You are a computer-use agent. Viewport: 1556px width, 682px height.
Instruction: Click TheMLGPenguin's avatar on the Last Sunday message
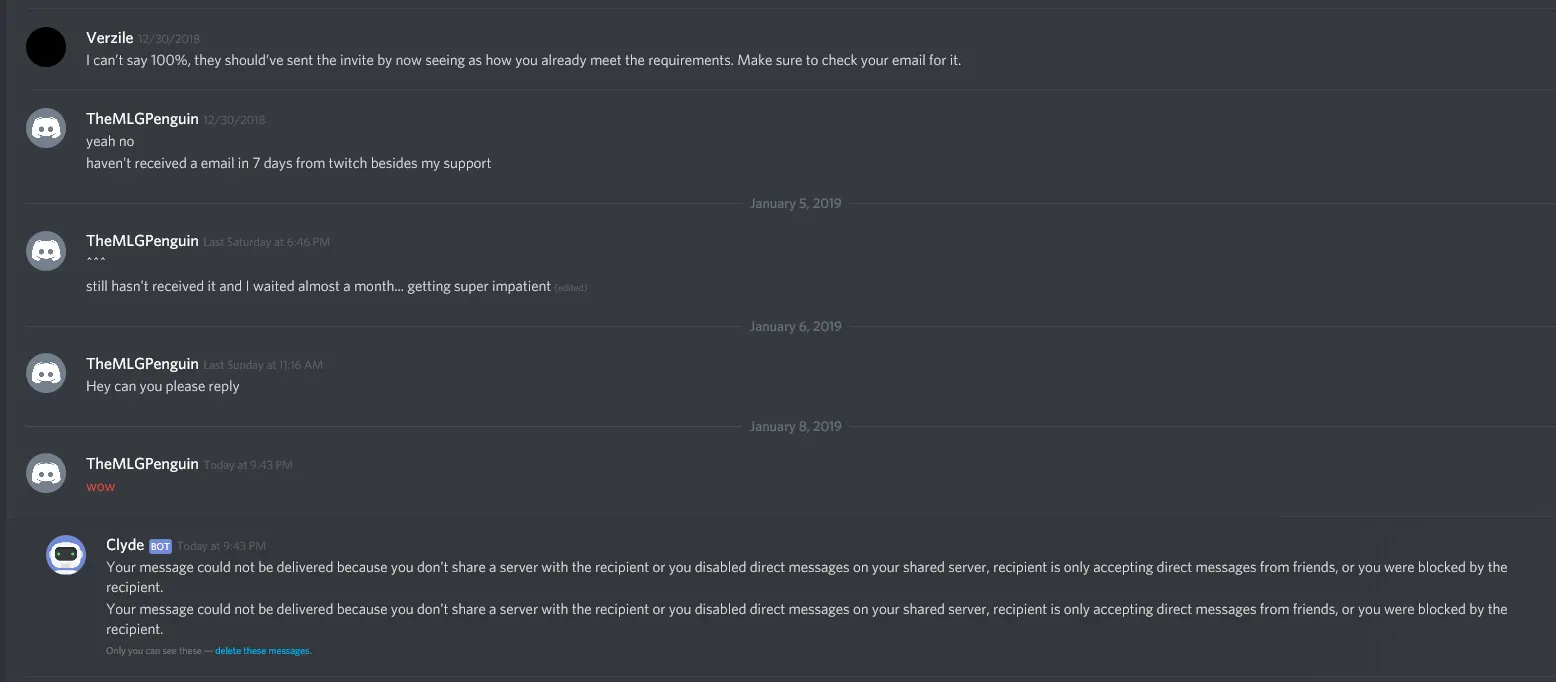click(x=46, y=374)
